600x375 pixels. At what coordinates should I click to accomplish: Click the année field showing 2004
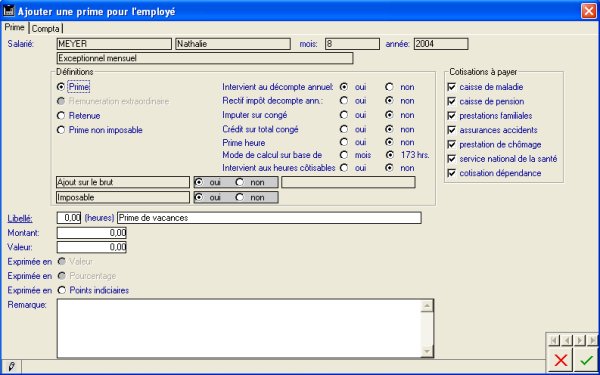[x=441, y=44]
